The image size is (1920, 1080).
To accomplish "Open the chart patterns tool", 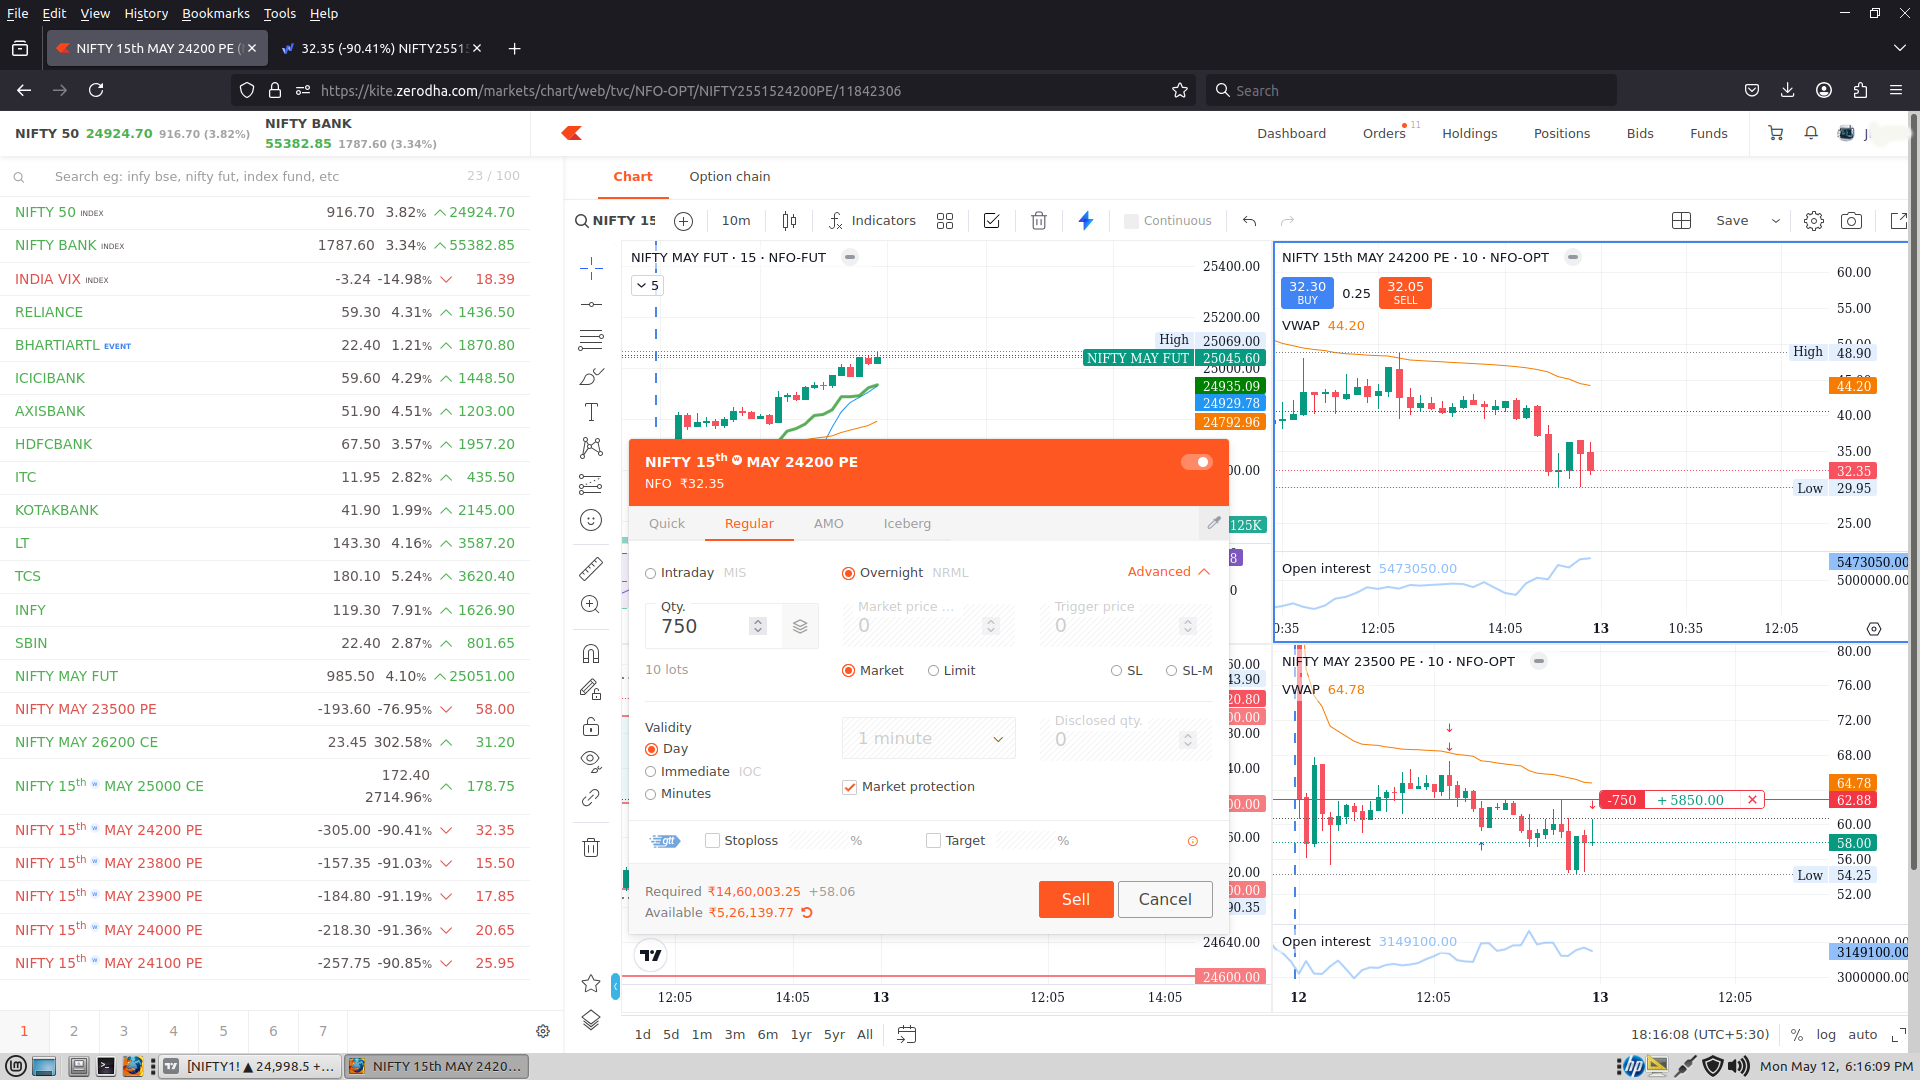I will point(591,448).
